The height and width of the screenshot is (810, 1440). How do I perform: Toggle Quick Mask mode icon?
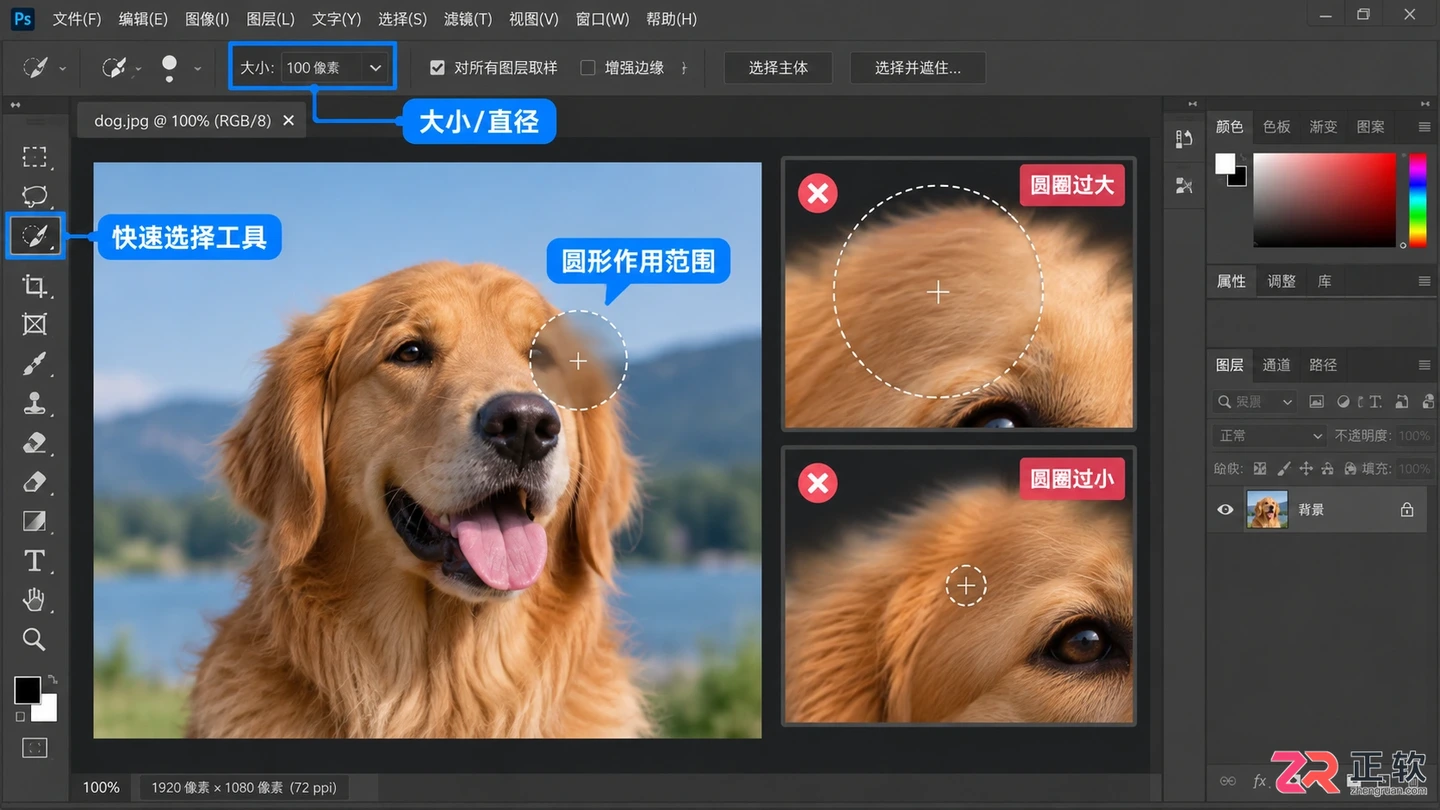point(35,747)
